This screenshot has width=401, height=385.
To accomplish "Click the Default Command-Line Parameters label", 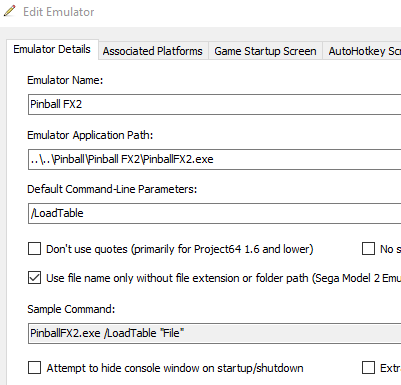I will pos(112,189).
